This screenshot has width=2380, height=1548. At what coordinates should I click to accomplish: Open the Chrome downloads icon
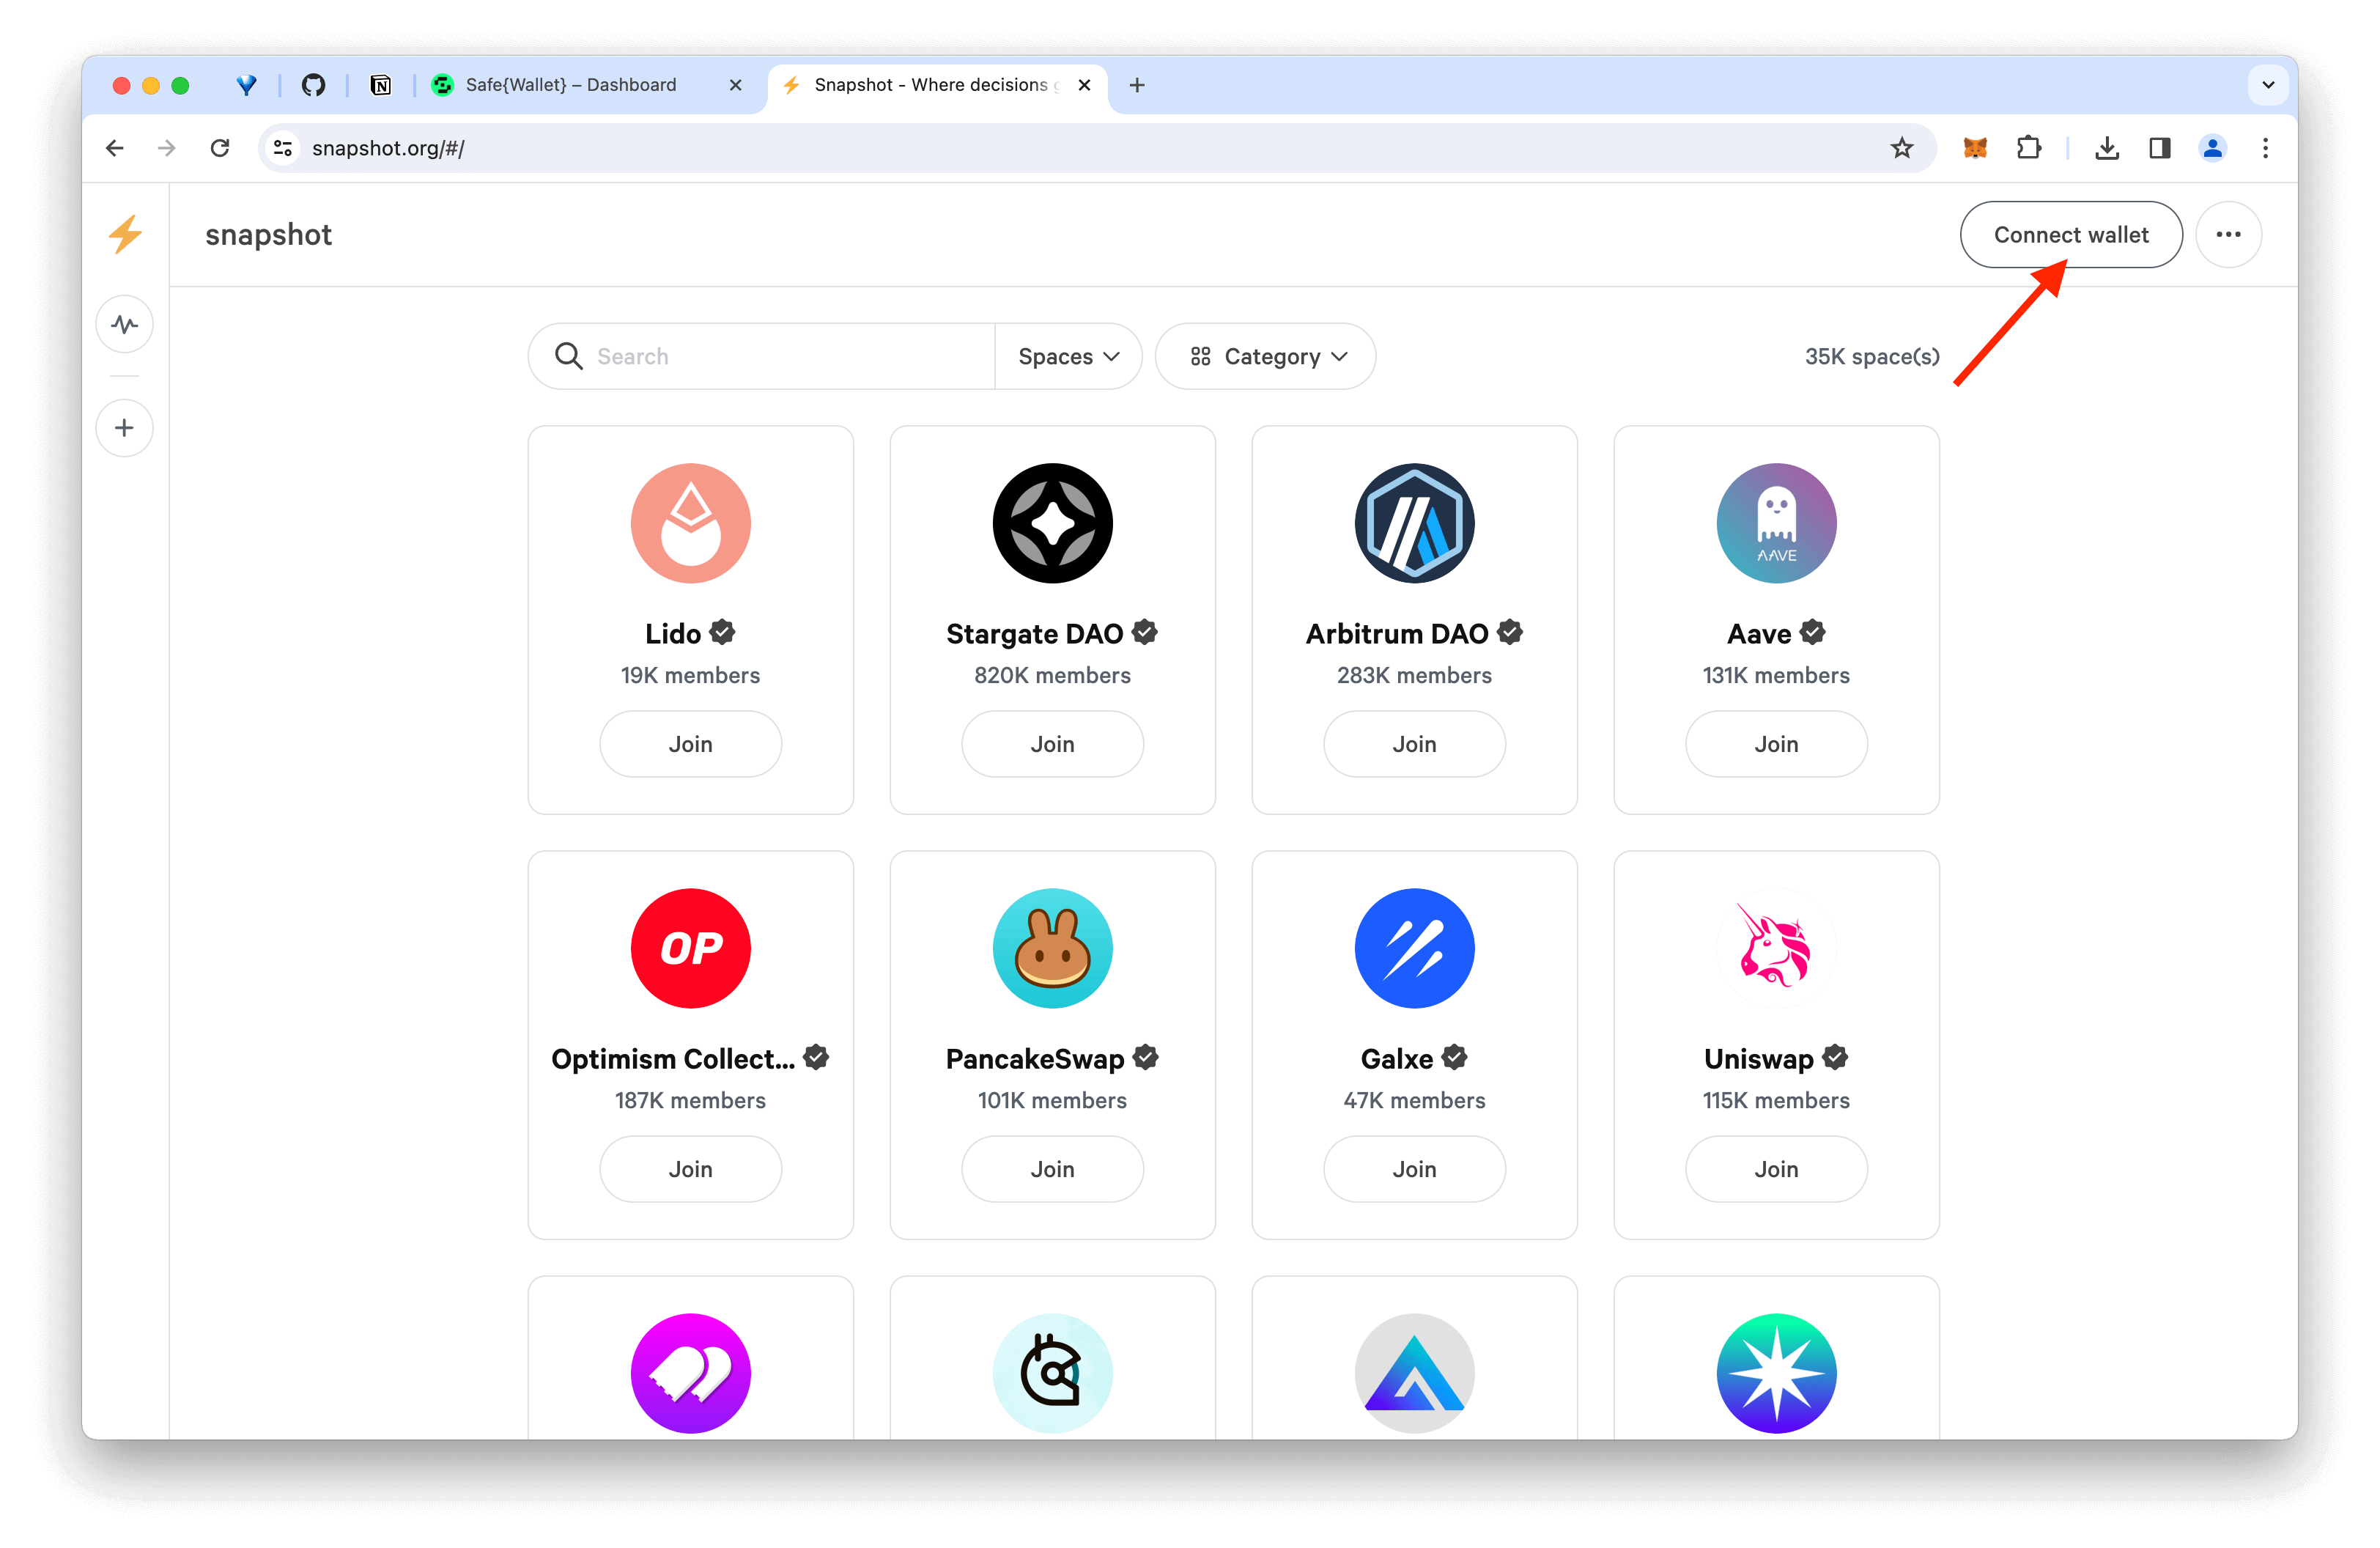click(2107, 148)
